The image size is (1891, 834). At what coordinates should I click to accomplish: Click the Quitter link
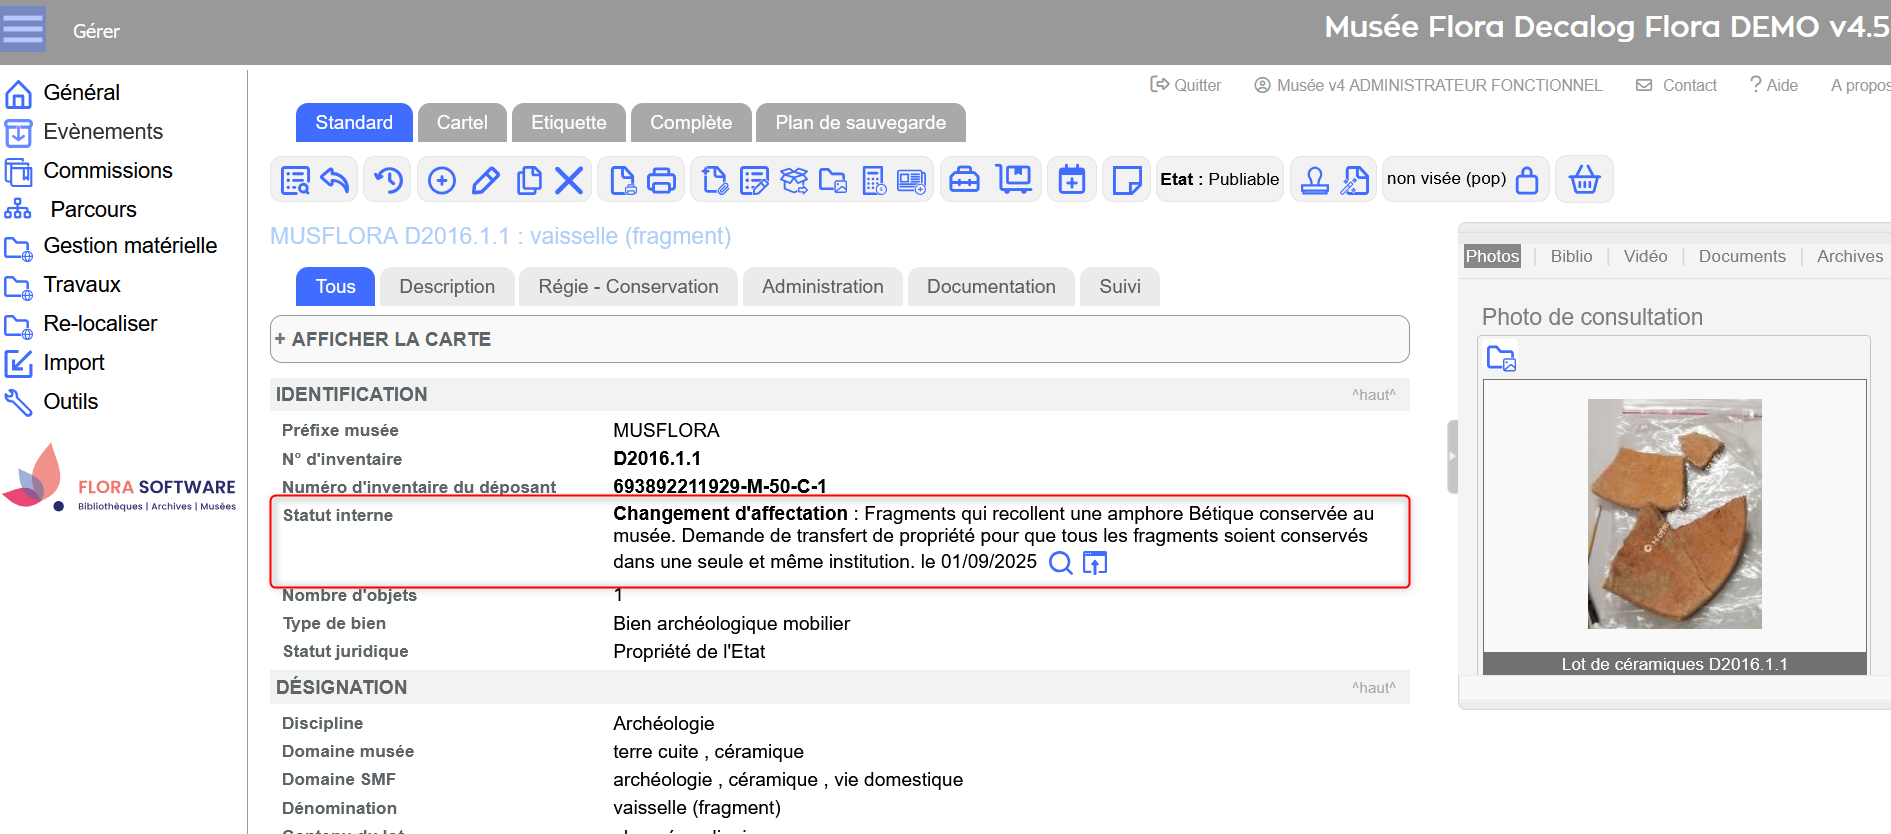1186,86
